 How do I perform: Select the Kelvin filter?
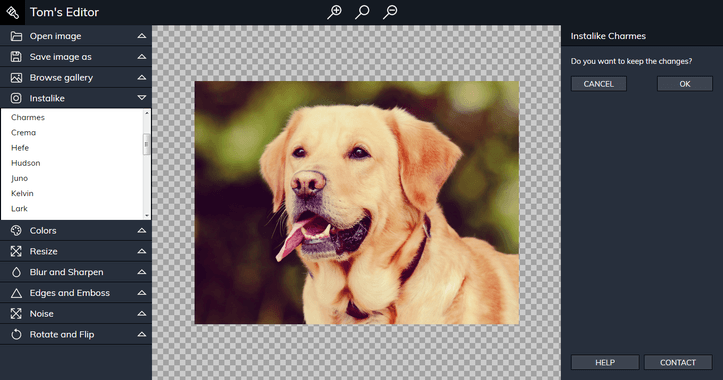[22, 193]
